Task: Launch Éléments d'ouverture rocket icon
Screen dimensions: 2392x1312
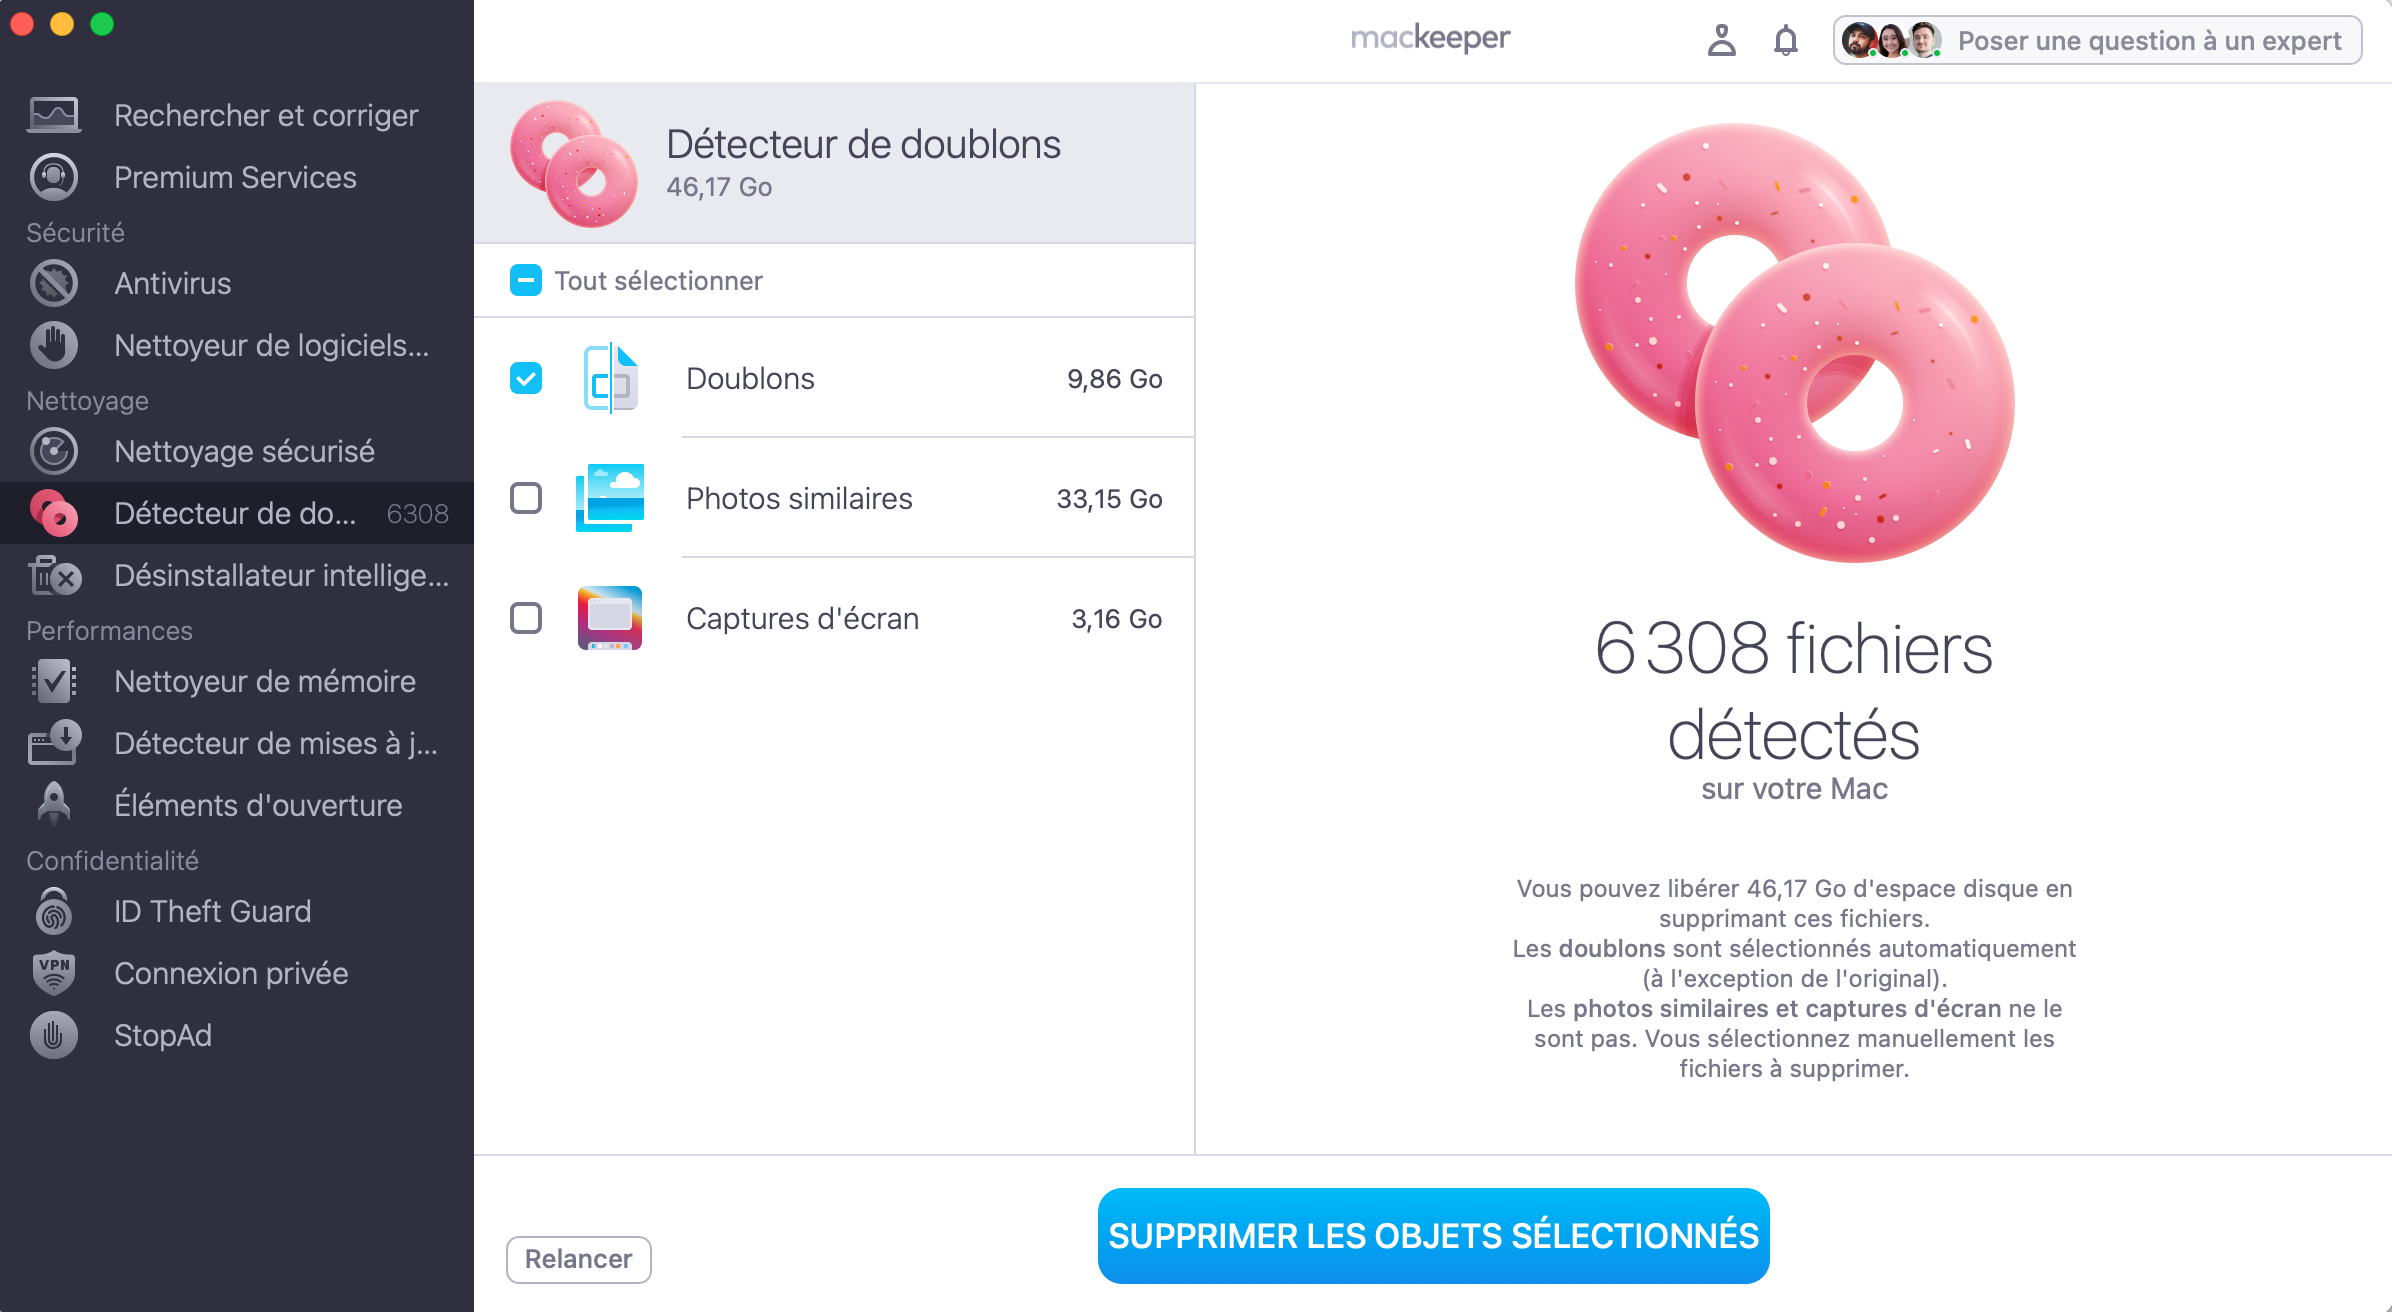Action: 53,805
